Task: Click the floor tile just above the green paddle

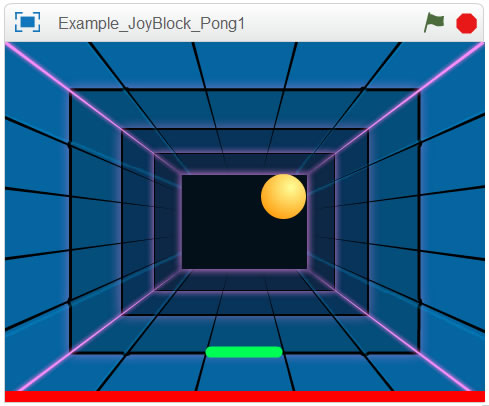Action: (x=244, y=332)
